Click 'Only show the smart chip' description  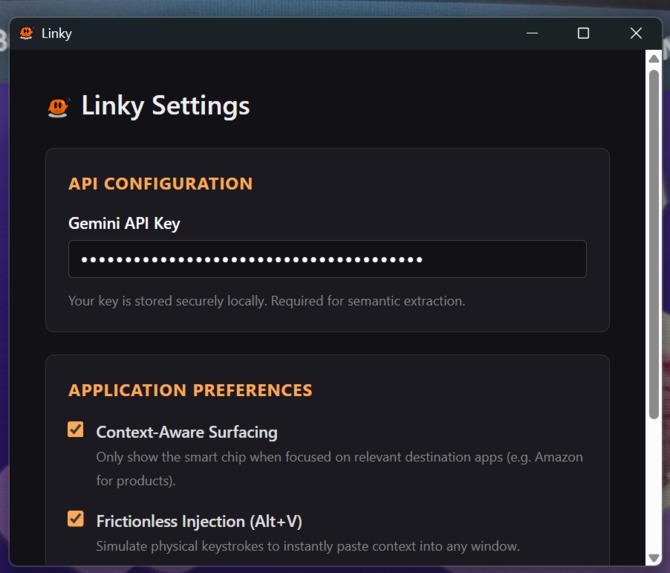click(339, 469)
